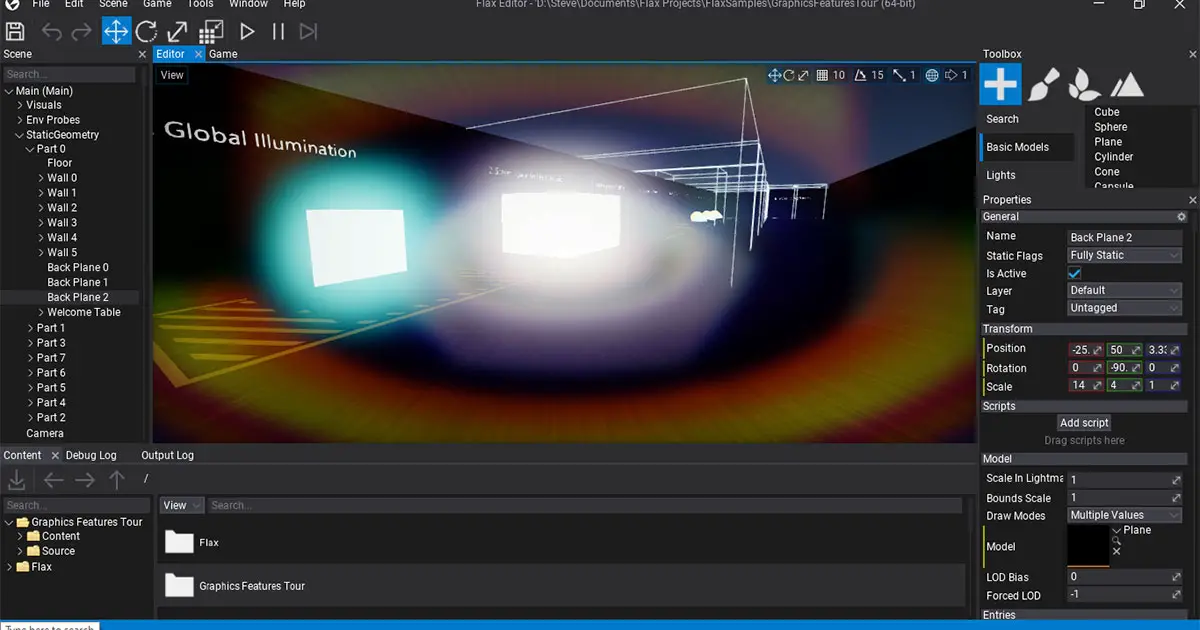Image resolution: width=1200 pixels, height=630 pixels.
Task: Save all with the floppy disk icon
Action: (x=16, y=31)
